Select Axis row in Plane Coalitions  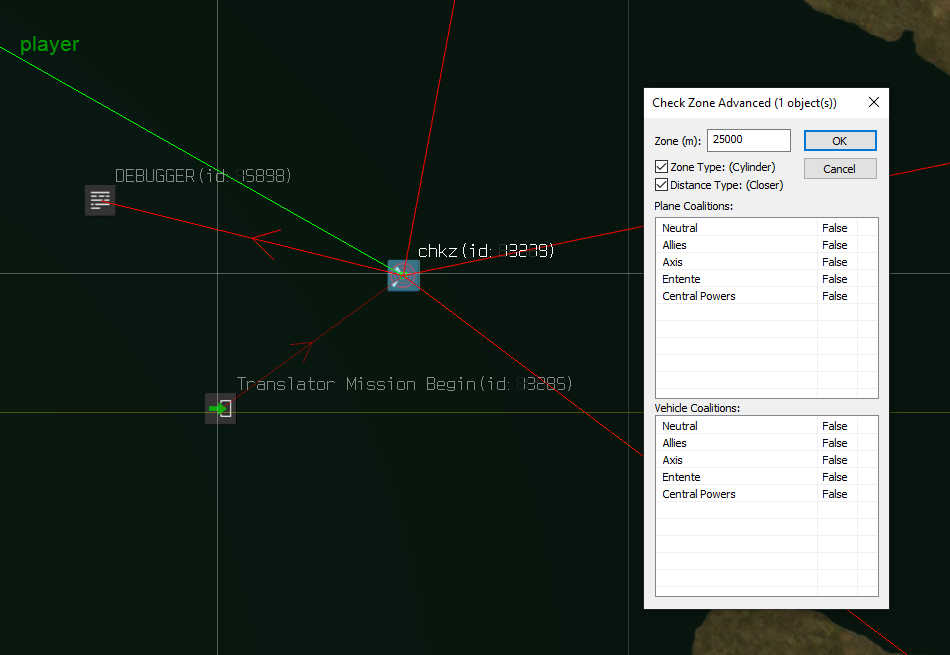pyautogui.click(x=766, y=262)
